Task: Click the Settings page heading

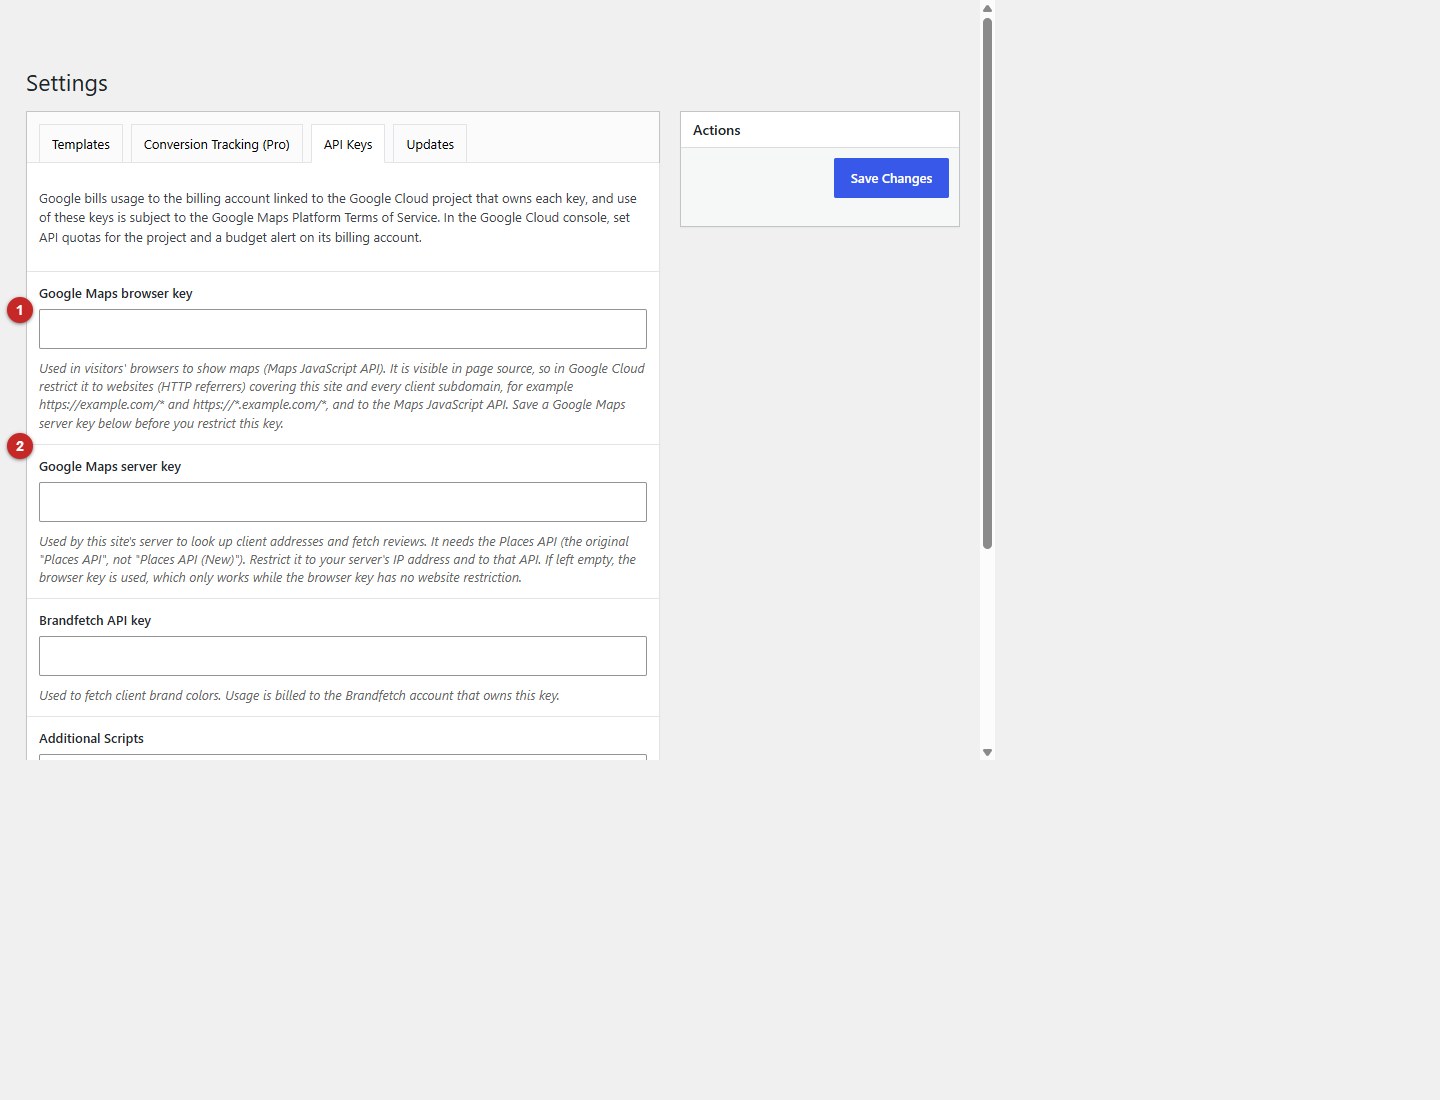Action: click(67, 83)
